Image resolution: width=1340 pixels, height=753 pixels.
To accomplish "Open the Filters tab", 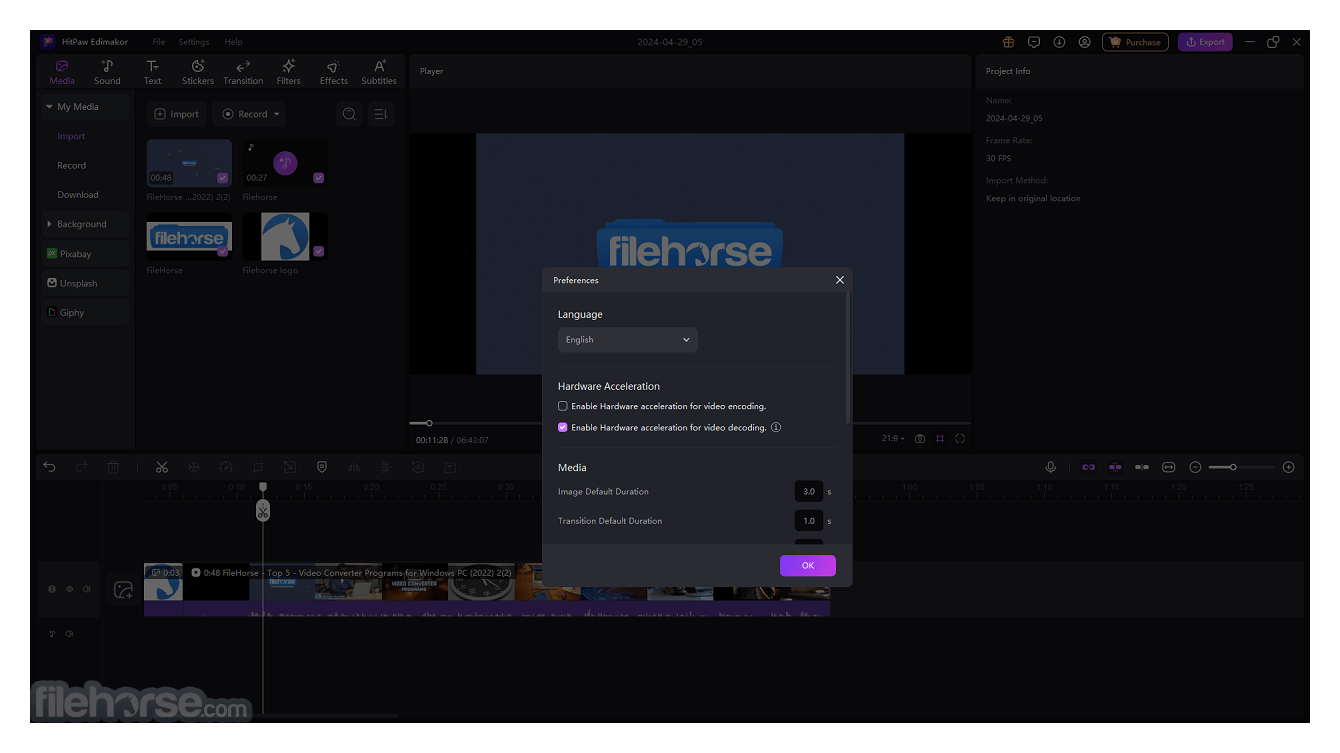I will click(288, 72).
